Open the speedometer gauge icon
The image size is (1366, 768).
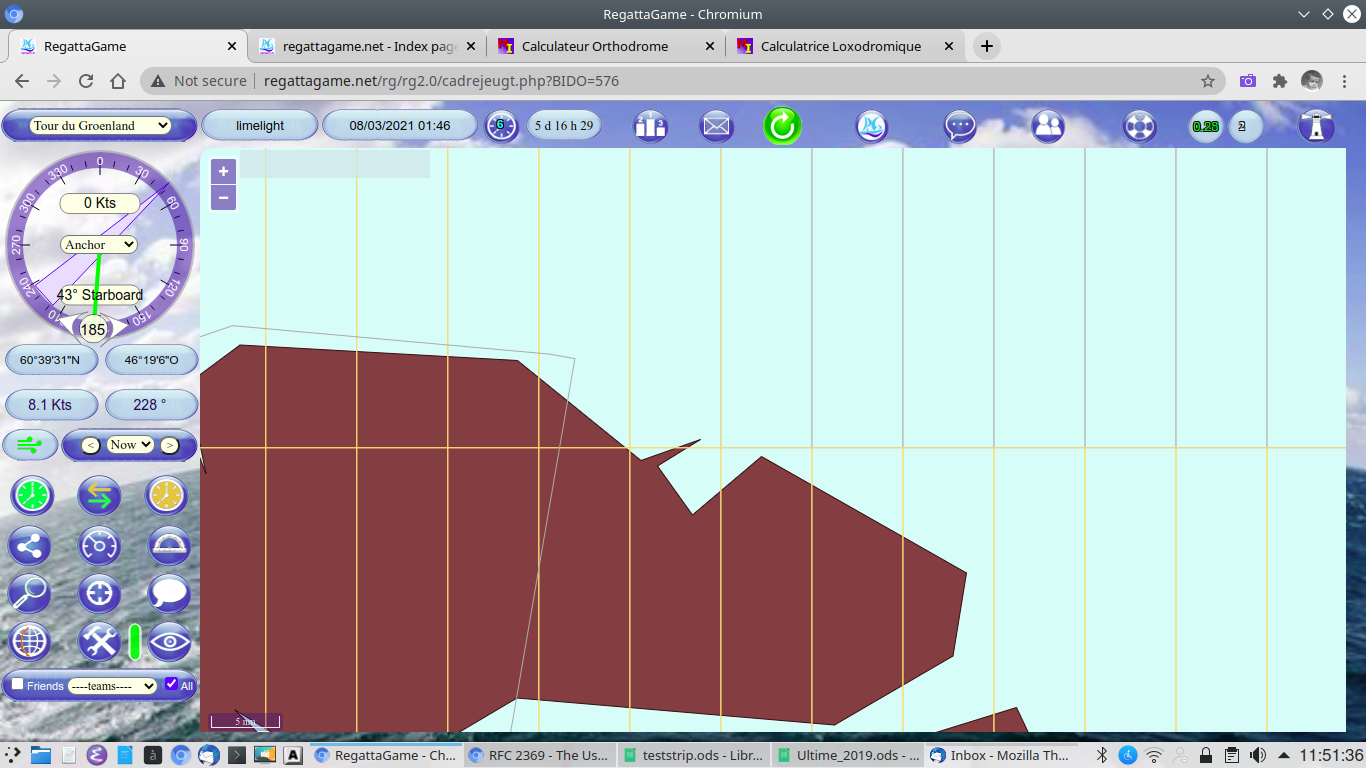(x=99, y=546)
